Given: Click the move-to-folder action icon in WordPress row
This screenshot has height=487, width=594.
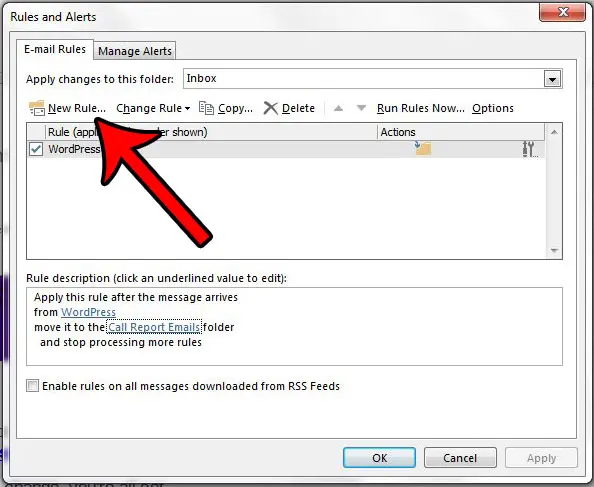Looking at the screenshot, I should 423,148.
